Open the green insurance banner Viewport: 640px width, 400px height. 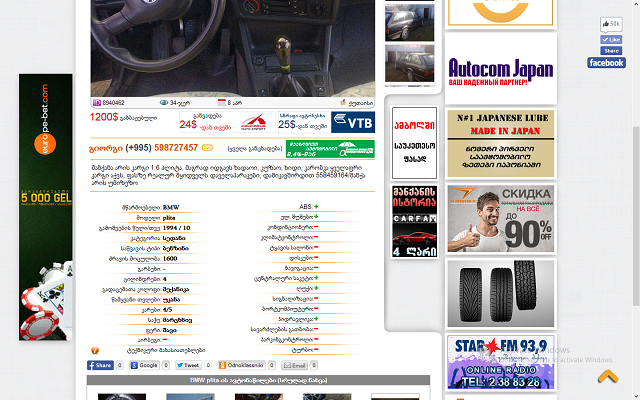coord(330,149)
